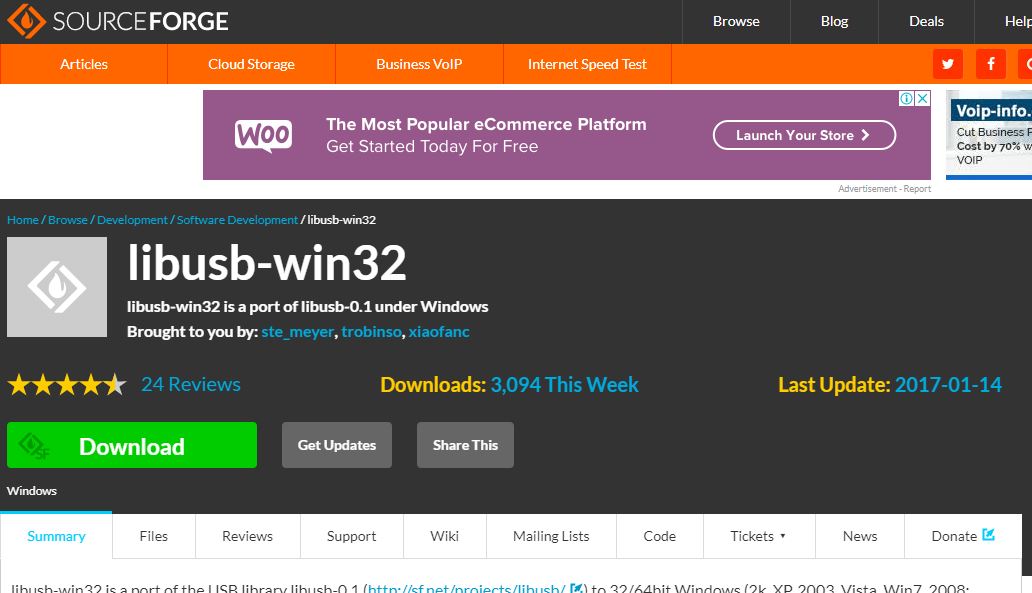Switch to the Reviews tab
This screenshot has height=593, width=1032.
click(247, 536)
